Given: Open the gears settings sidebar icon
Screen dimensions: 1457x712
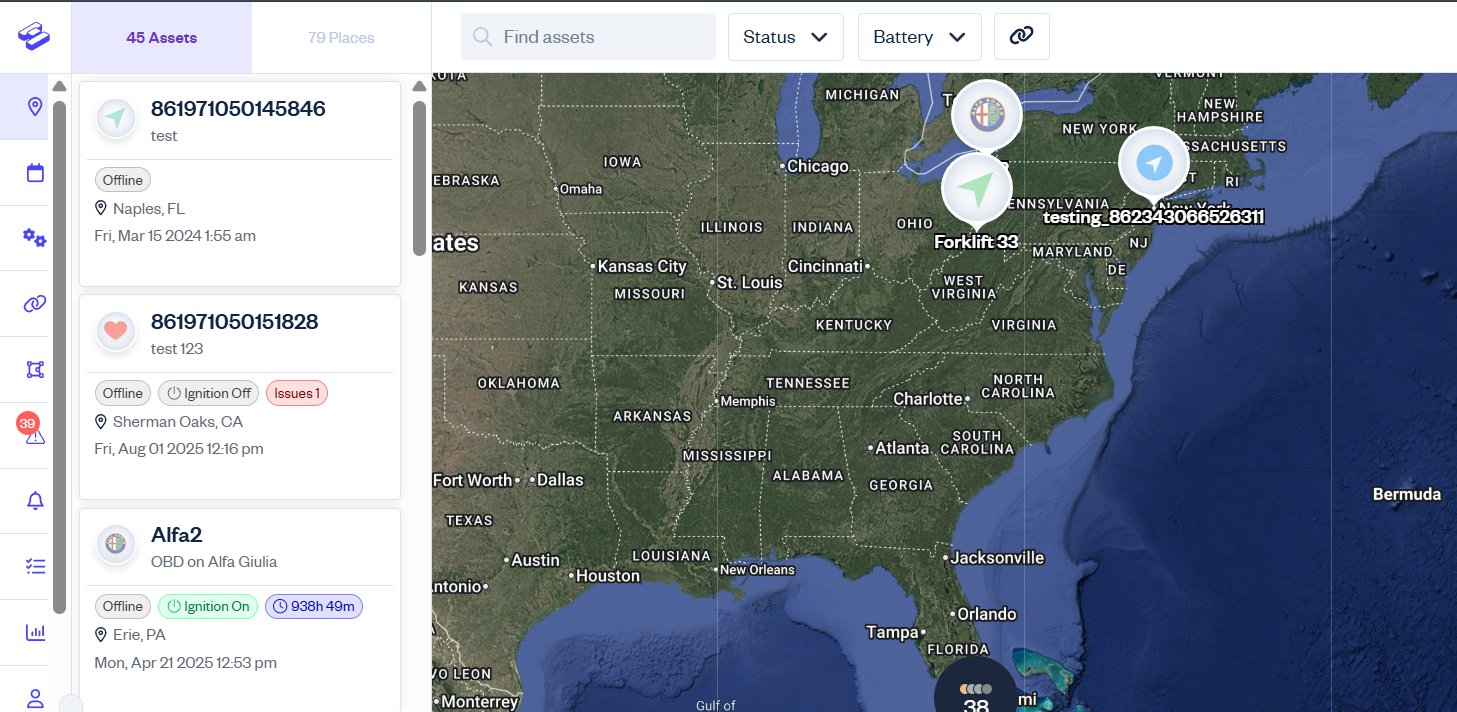Looking at the screenshot, I should pyautogui.click(x=35, y=238).
